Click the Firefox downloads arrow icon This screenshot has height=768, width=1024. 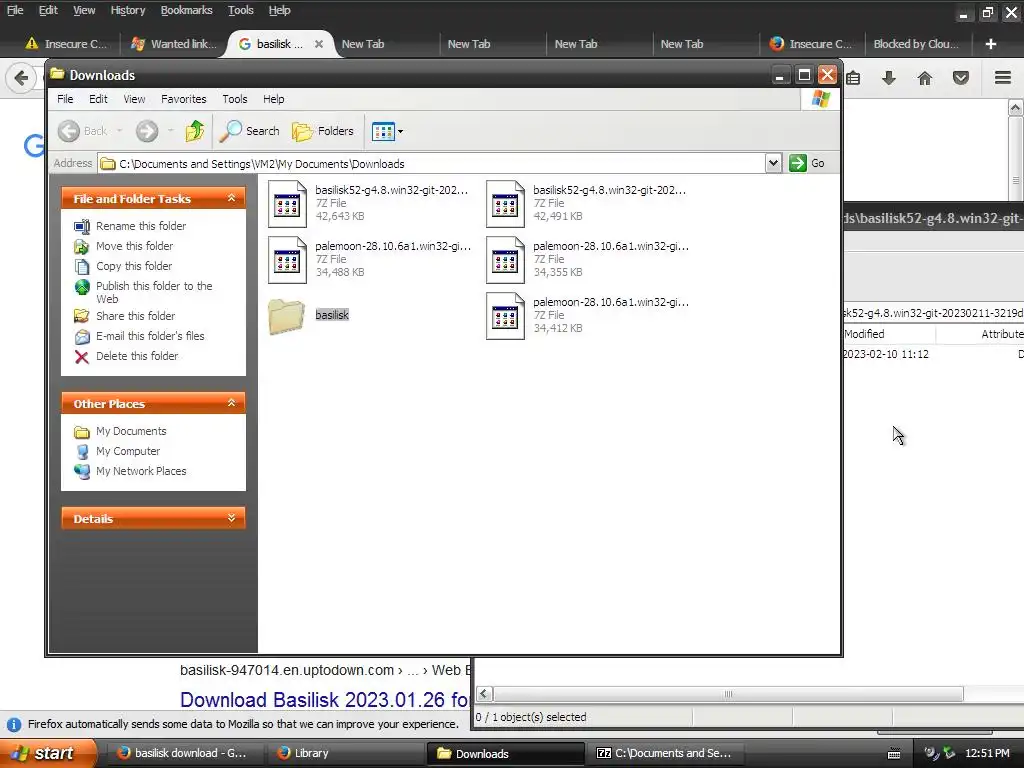pyautogui.click(x=889, y=78)
